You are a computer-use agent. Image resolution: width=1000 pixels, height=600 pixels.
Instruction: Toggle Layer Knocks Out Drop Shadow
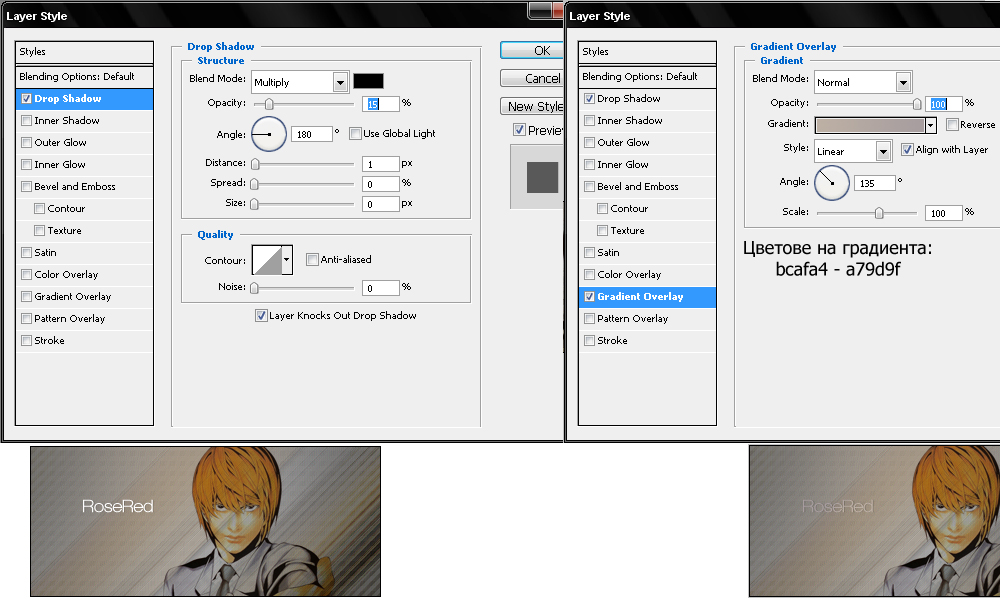coord(261,315)
